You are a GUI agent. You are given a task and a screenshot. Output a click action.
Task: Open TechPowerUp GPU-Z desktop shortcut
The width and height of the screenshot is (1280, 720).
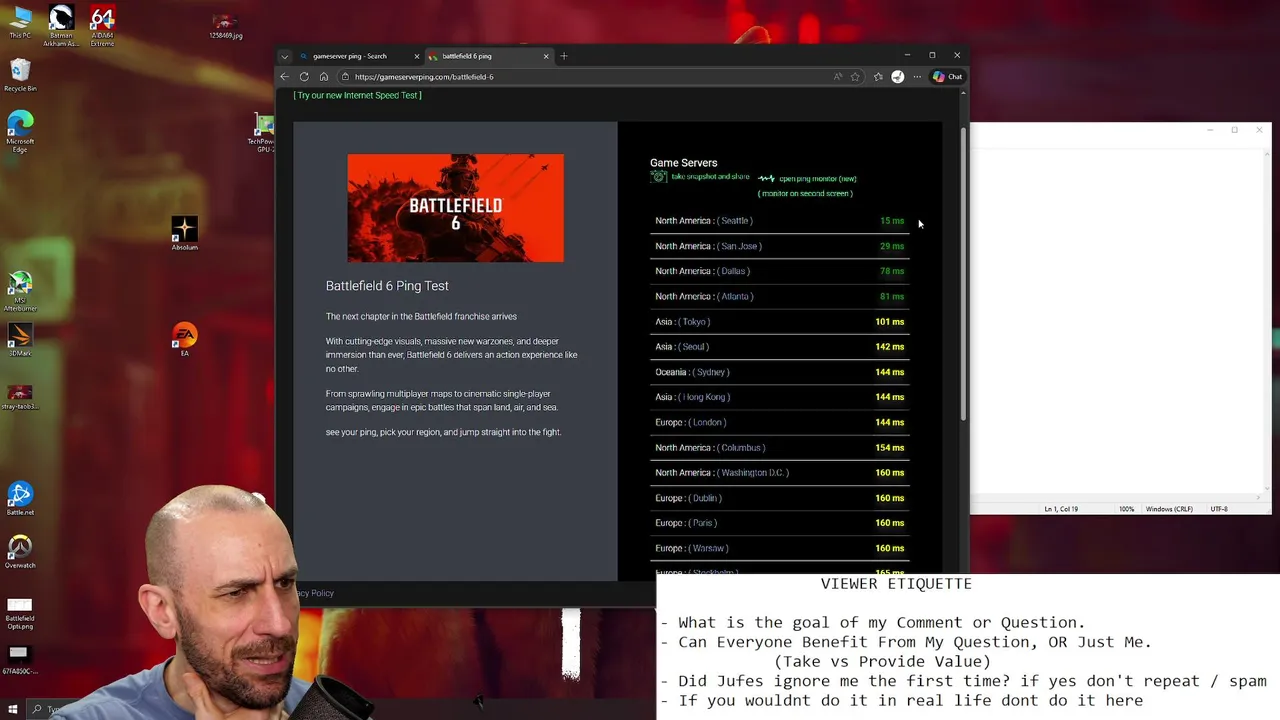264,133
